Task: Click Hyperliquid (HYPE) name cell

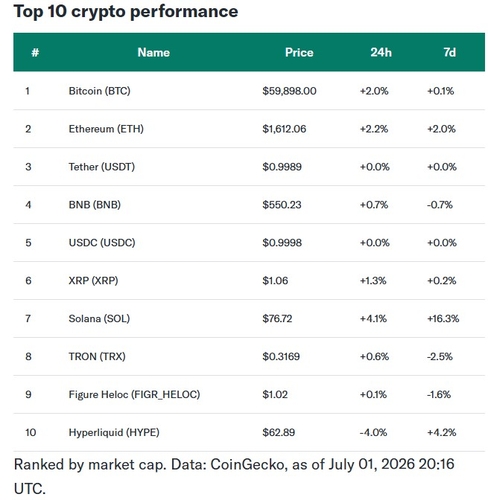Action: (x=114, y=432)
